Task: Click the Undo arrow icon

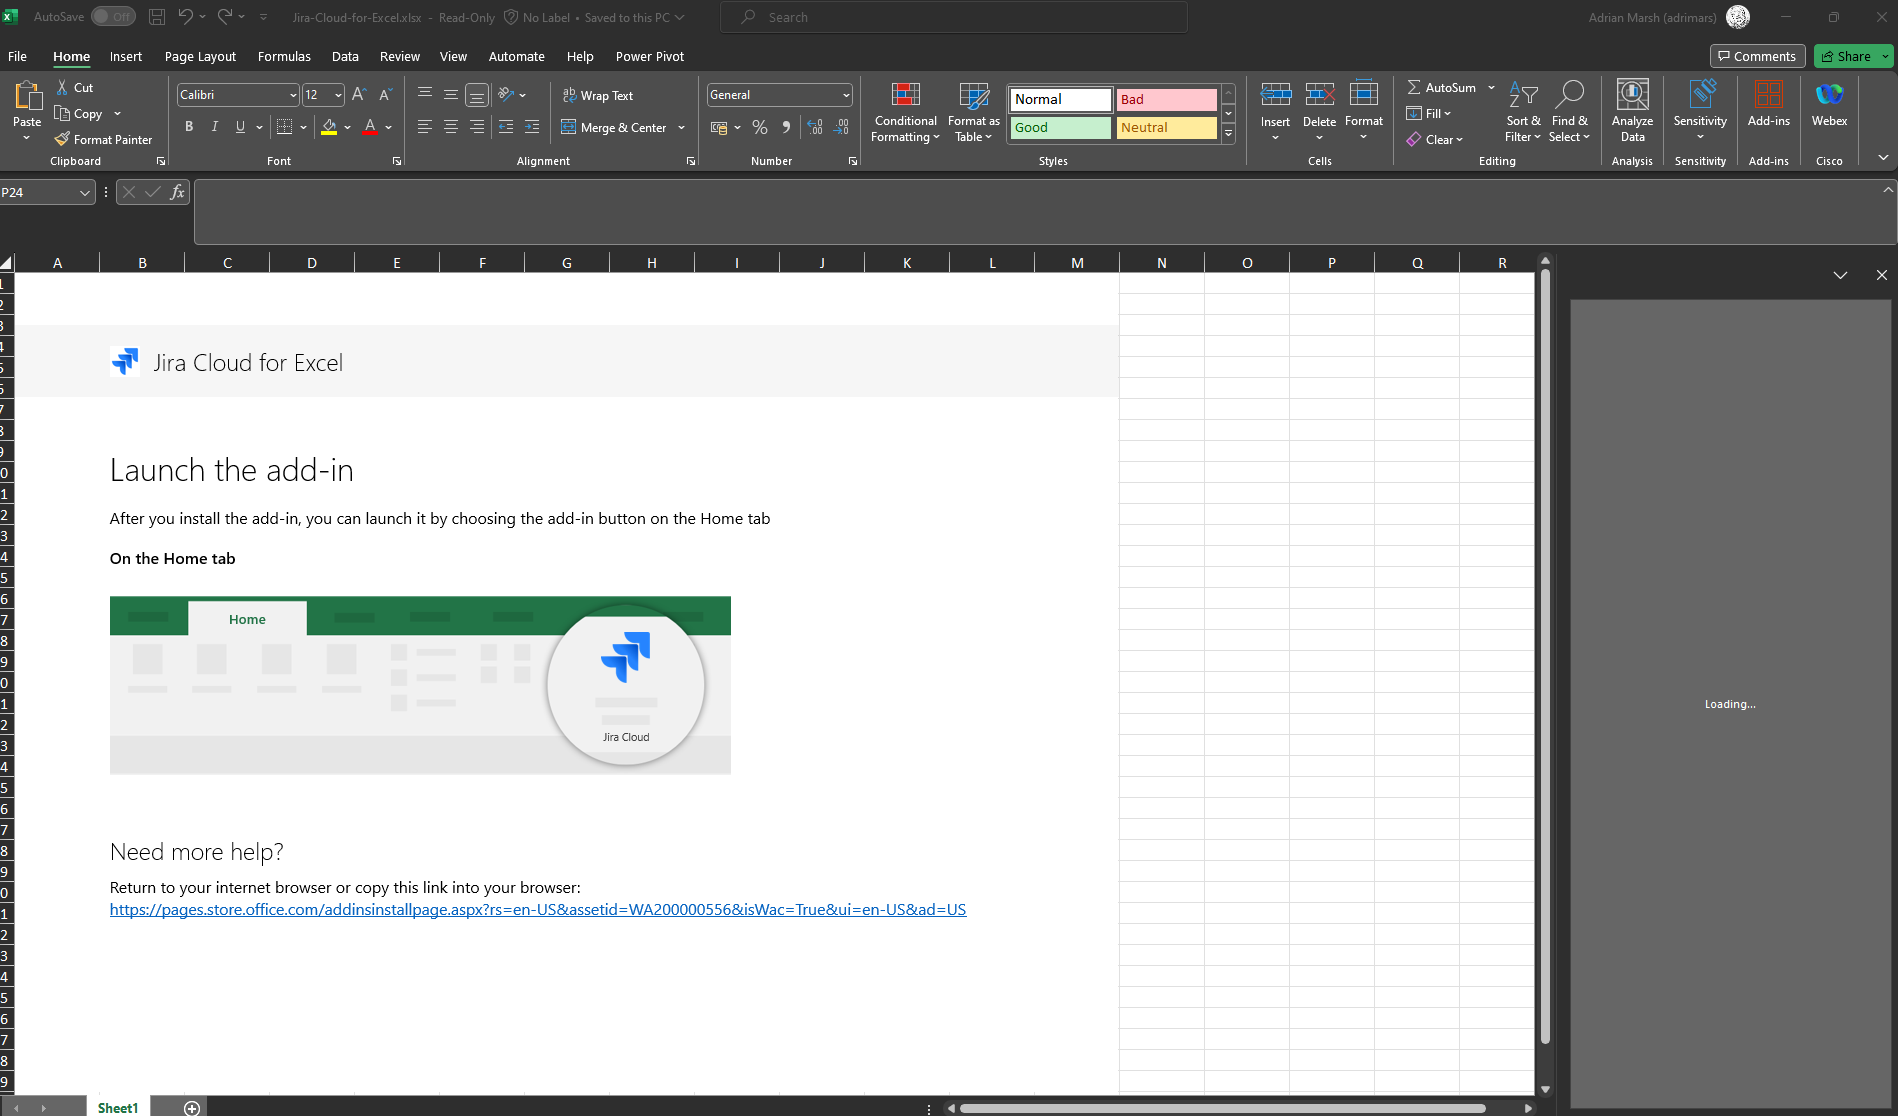Action: tap(185, 17)
